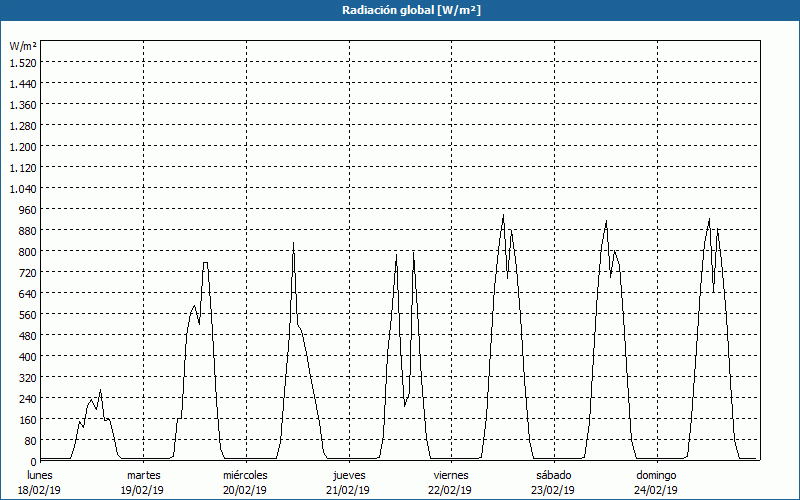Select the 1.040 y-axis value
The image size is (800, 500).
click(23, 188)
